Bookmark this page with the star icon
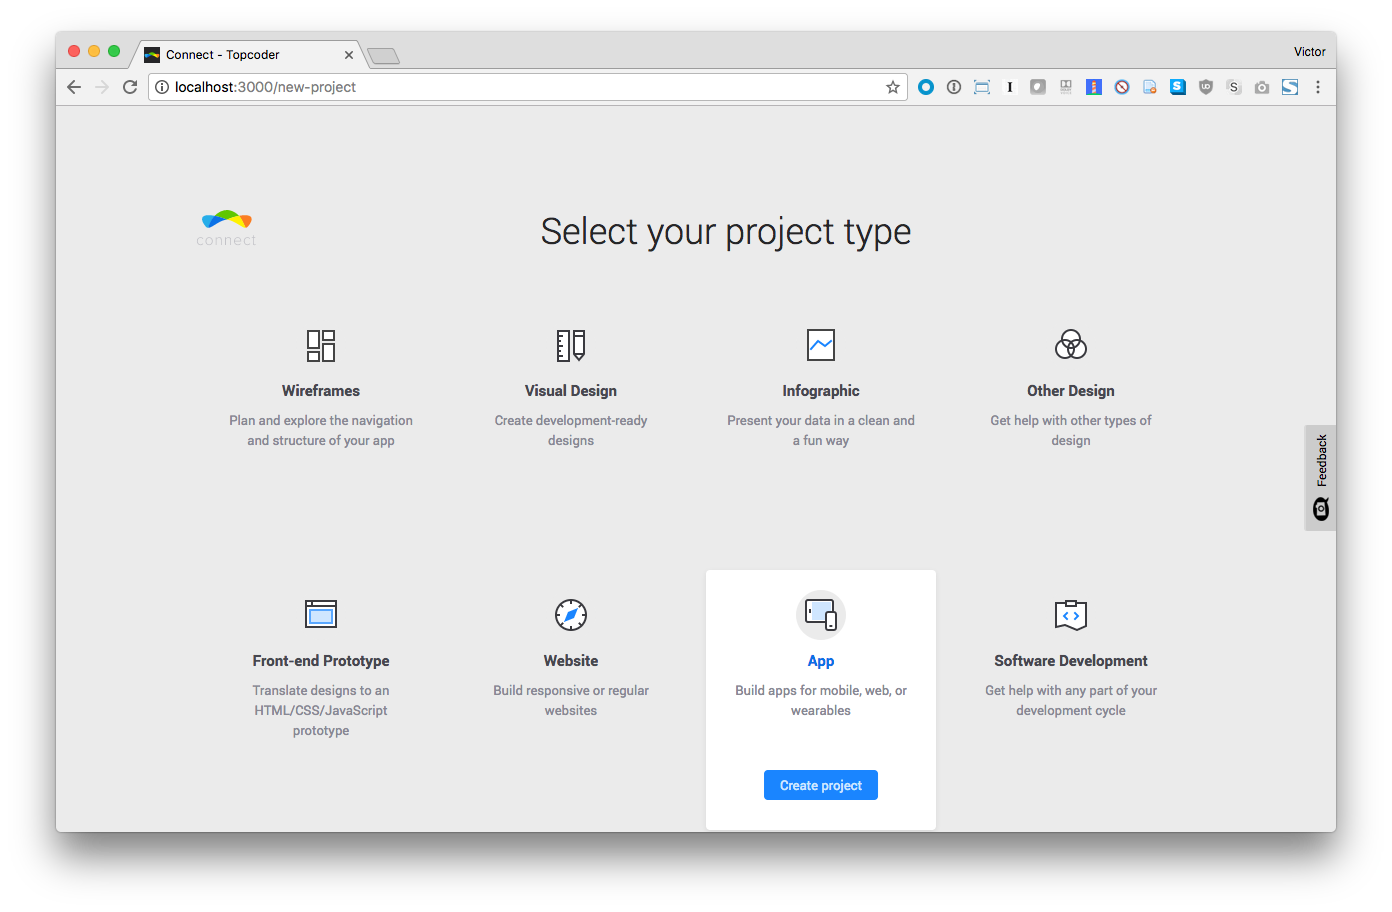The width and height of the screenshot is (1392, 912). (893, 87)
